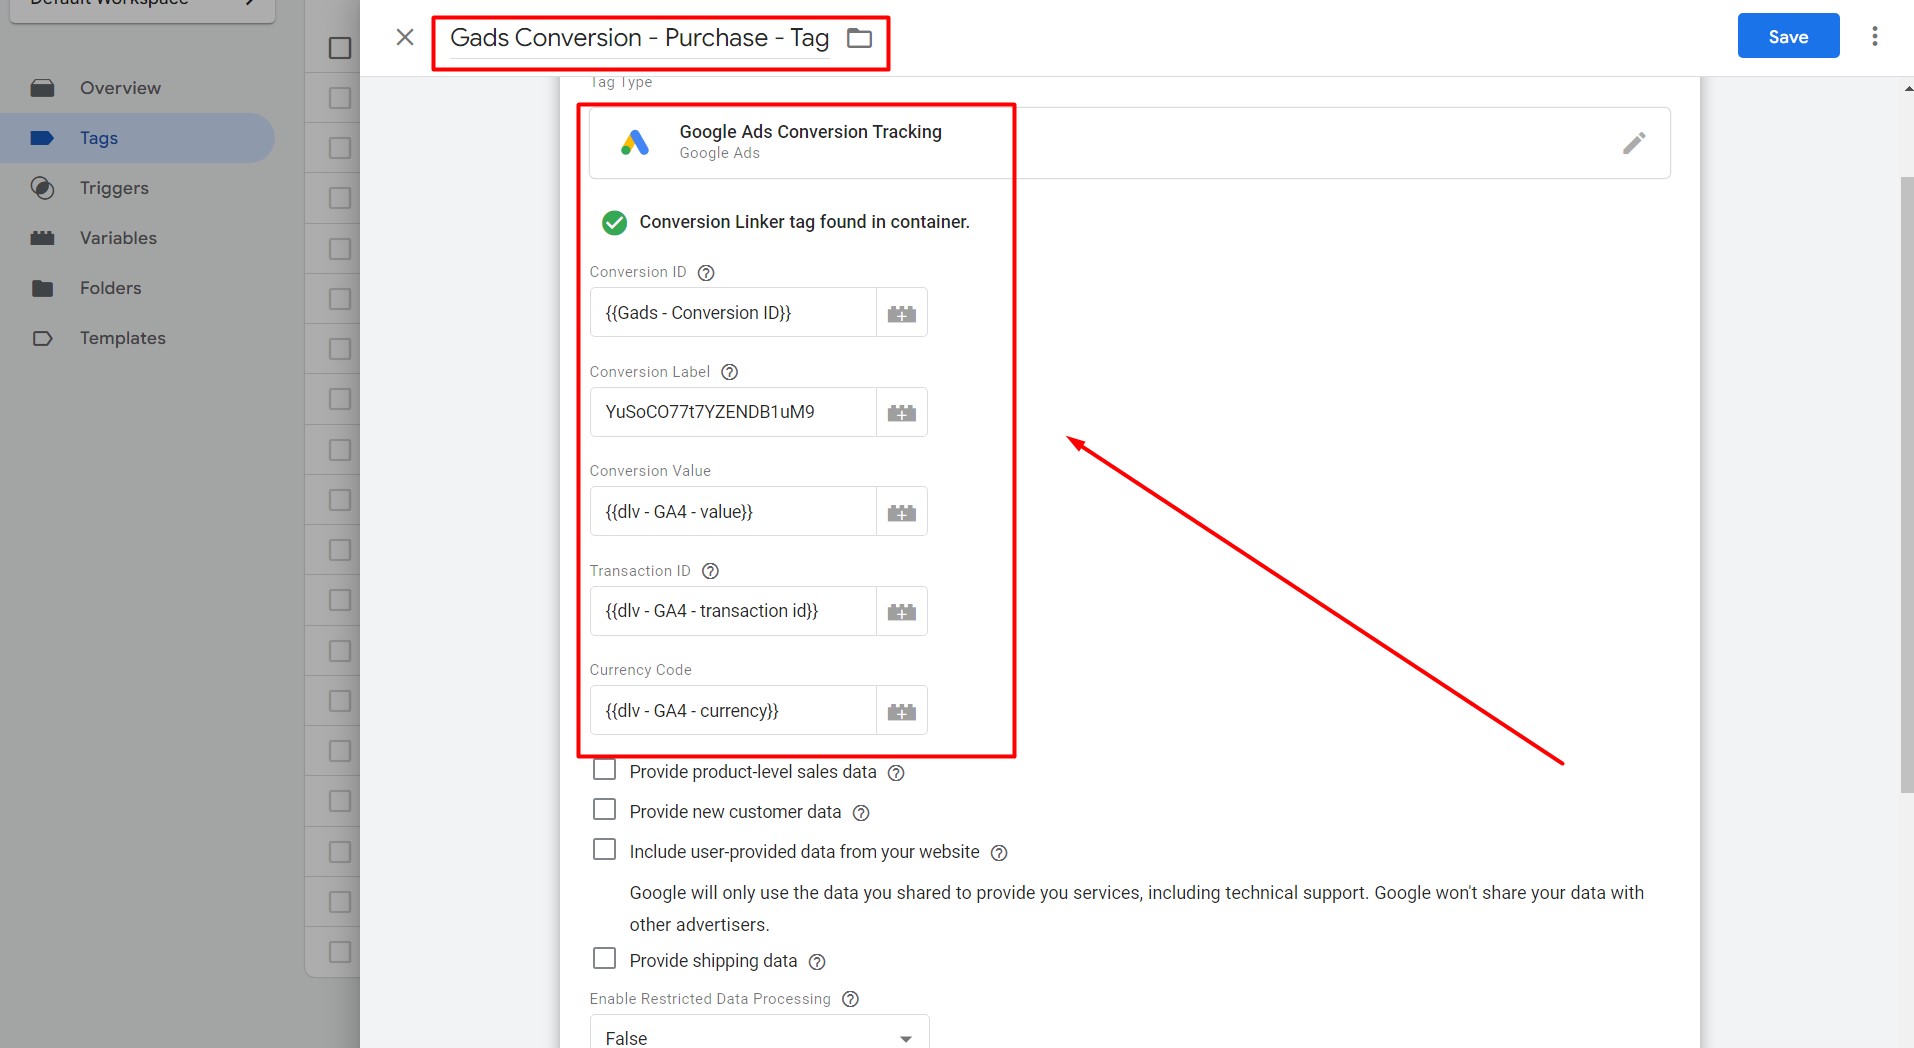Click the Conversion Label input field
Image resolution: width=1914 pixels, height=1048 pixels.
click(x=733, y=412)
